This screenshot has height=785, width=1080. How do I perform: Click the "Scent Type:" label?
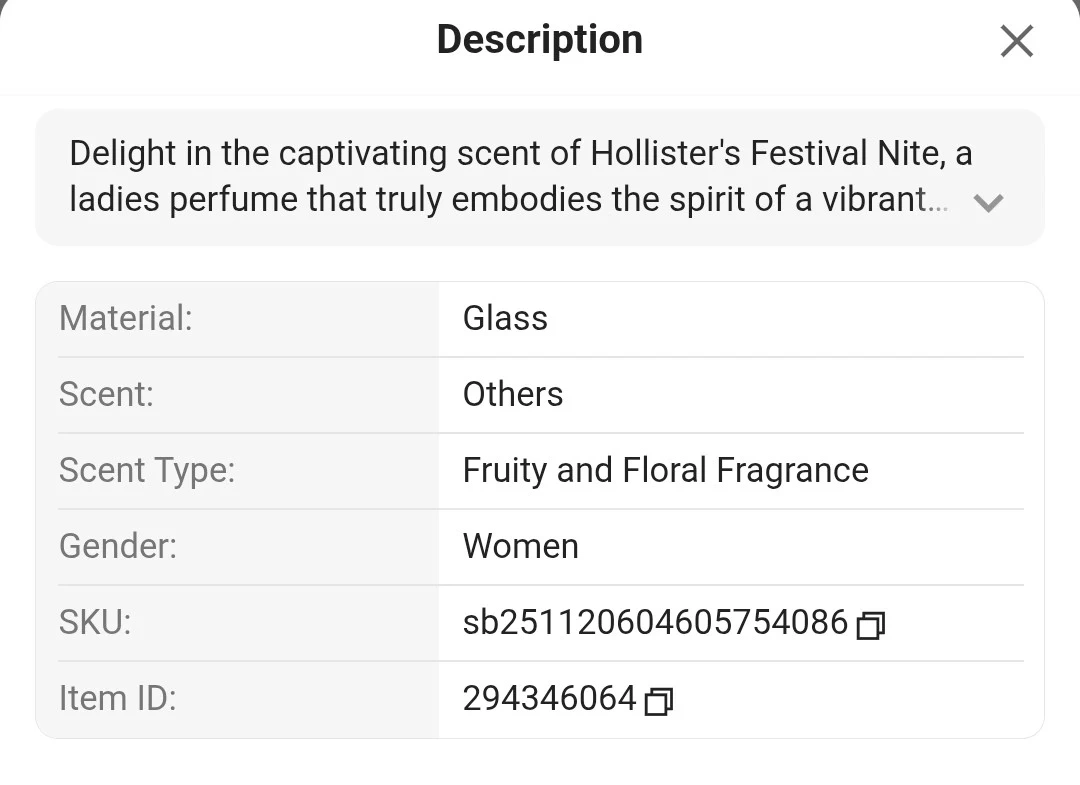(x=146, y=470)
